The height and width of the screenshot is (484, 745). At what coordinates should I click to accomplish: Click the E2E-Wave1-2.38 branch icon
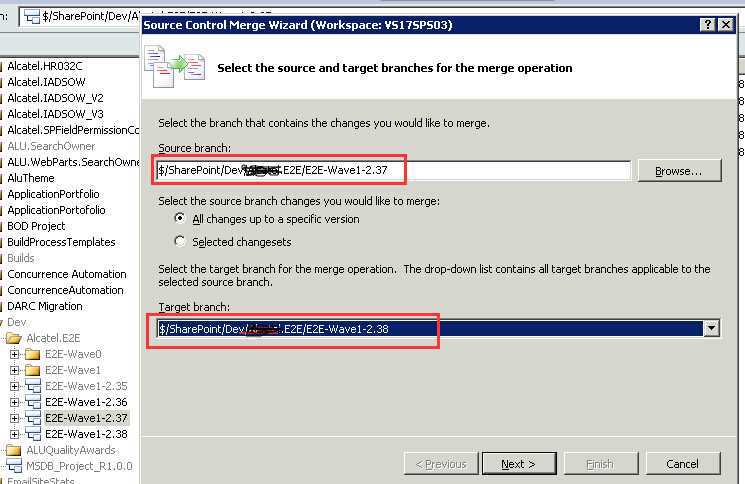(33, 434)
